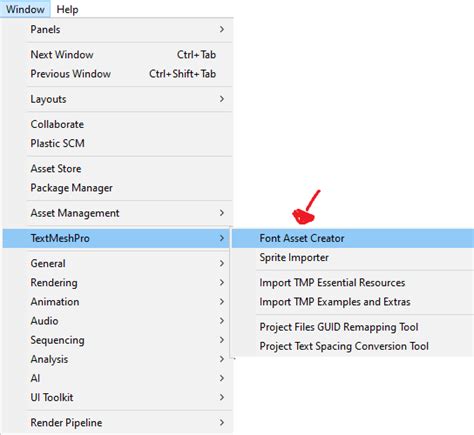474x435 pixels.
Task: Expand arrow beside Rendering
Action: click(x=222, y=282)
